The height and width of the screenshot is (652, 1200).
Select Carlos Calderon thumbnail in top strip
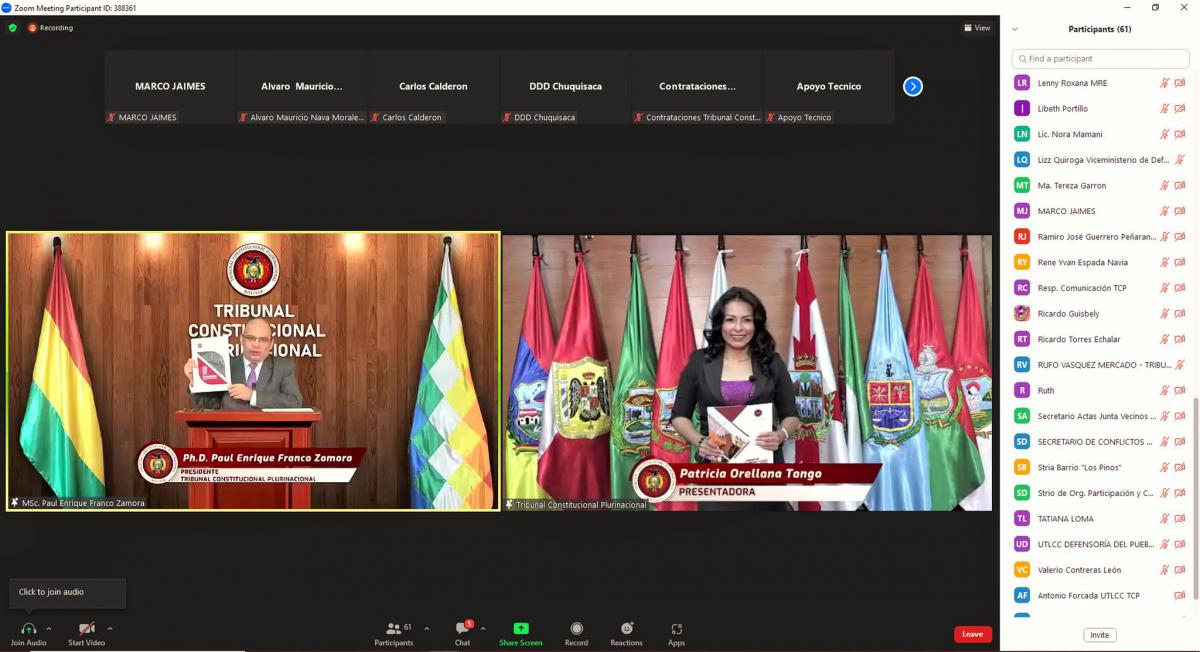(x=433, y=87)
